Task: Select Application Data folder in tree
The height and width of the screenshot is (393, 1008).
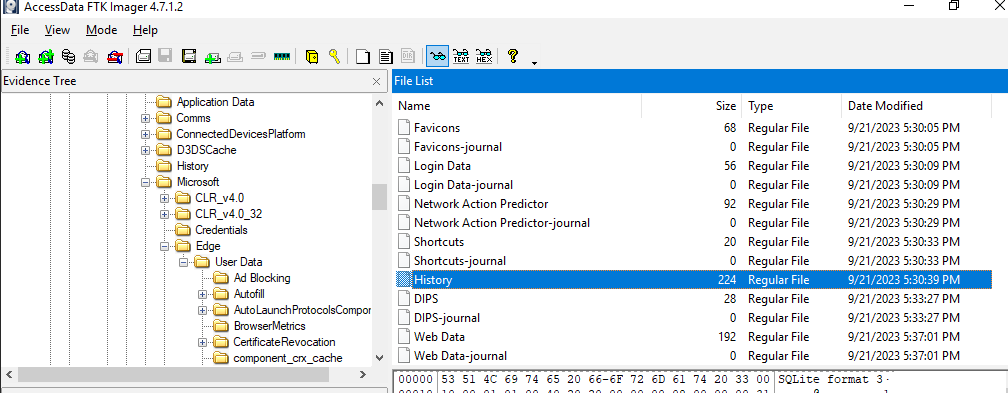Action: [x=215, y=102]
